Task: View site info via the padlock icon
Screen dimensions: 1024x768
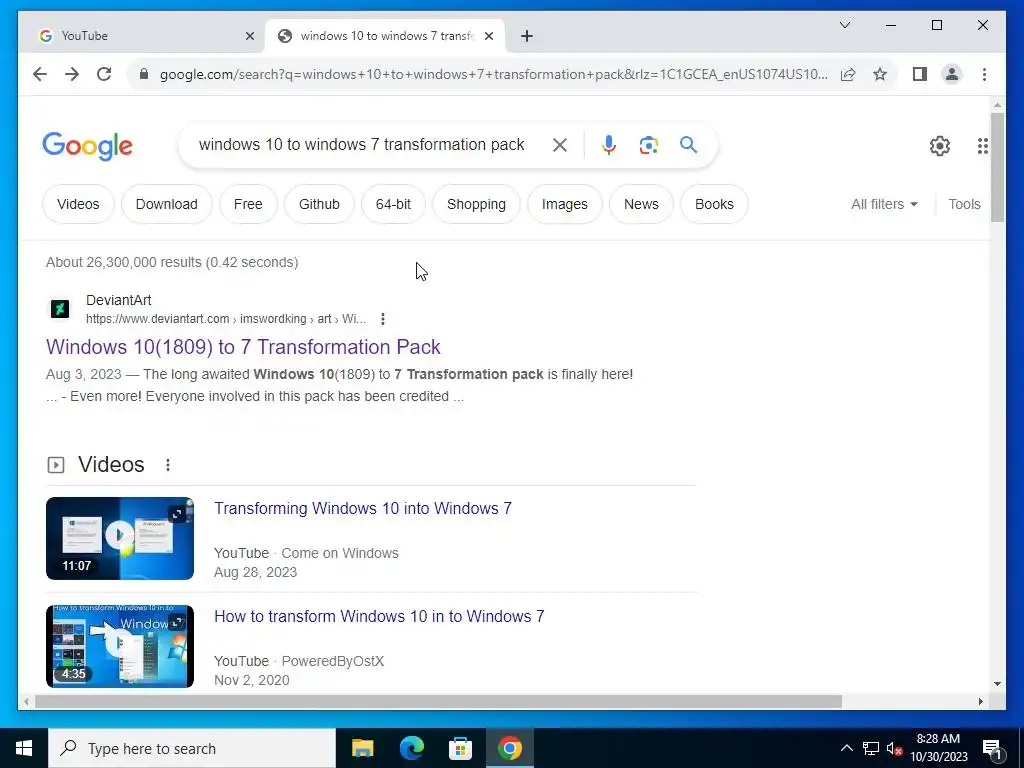Action: (144, 74)
